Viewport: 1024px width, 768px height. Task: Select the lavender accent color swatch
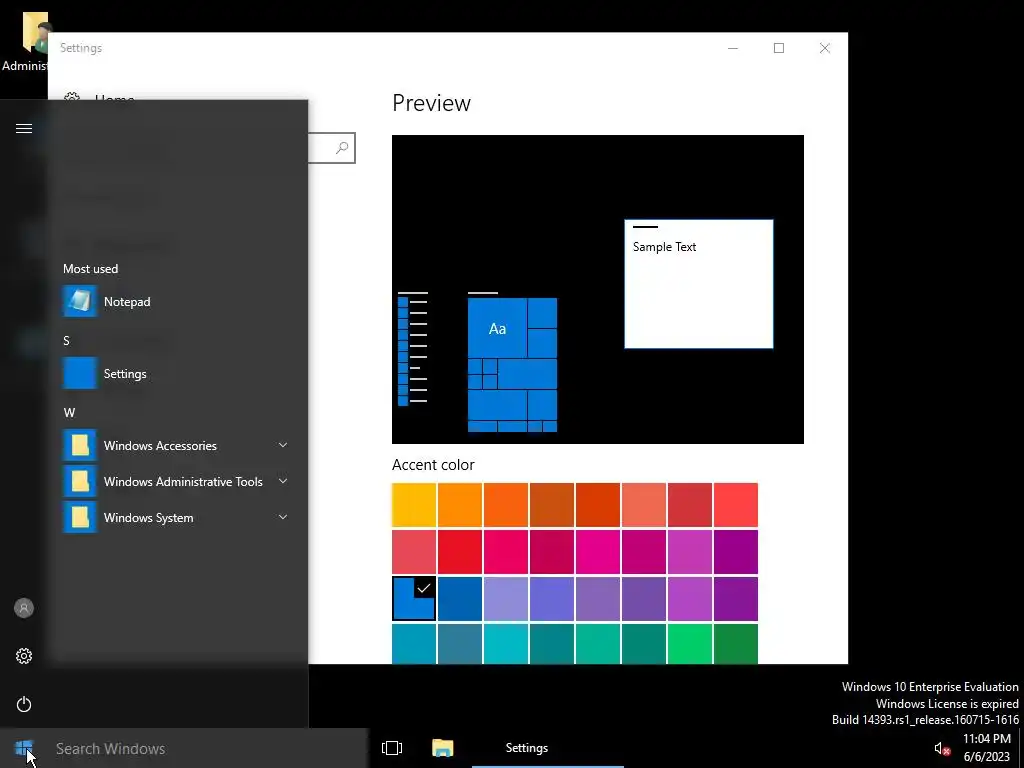click(506, 599)
